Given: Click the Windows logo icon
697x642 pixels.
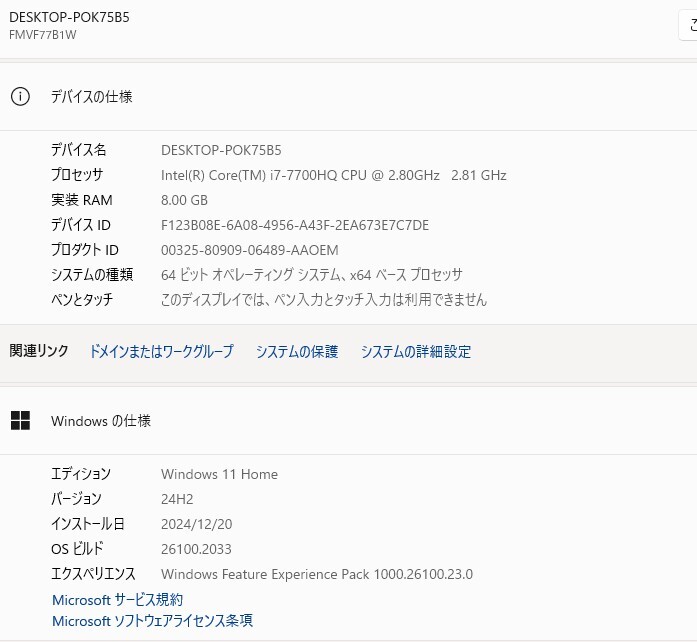Looking at the screenshot, I should coord(20,421).
